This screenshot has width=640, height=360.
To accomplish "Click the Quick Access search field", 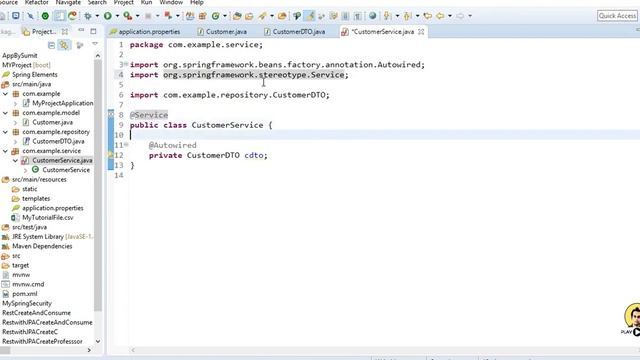I will pyautogui.click(x=617, y=16).
